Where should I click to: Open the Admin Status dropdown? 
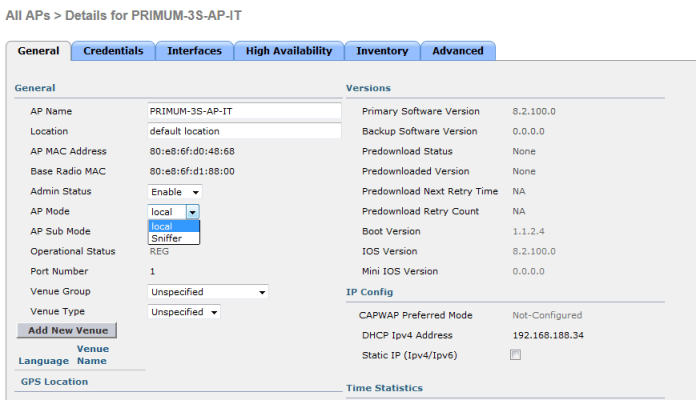click(175, 191)
